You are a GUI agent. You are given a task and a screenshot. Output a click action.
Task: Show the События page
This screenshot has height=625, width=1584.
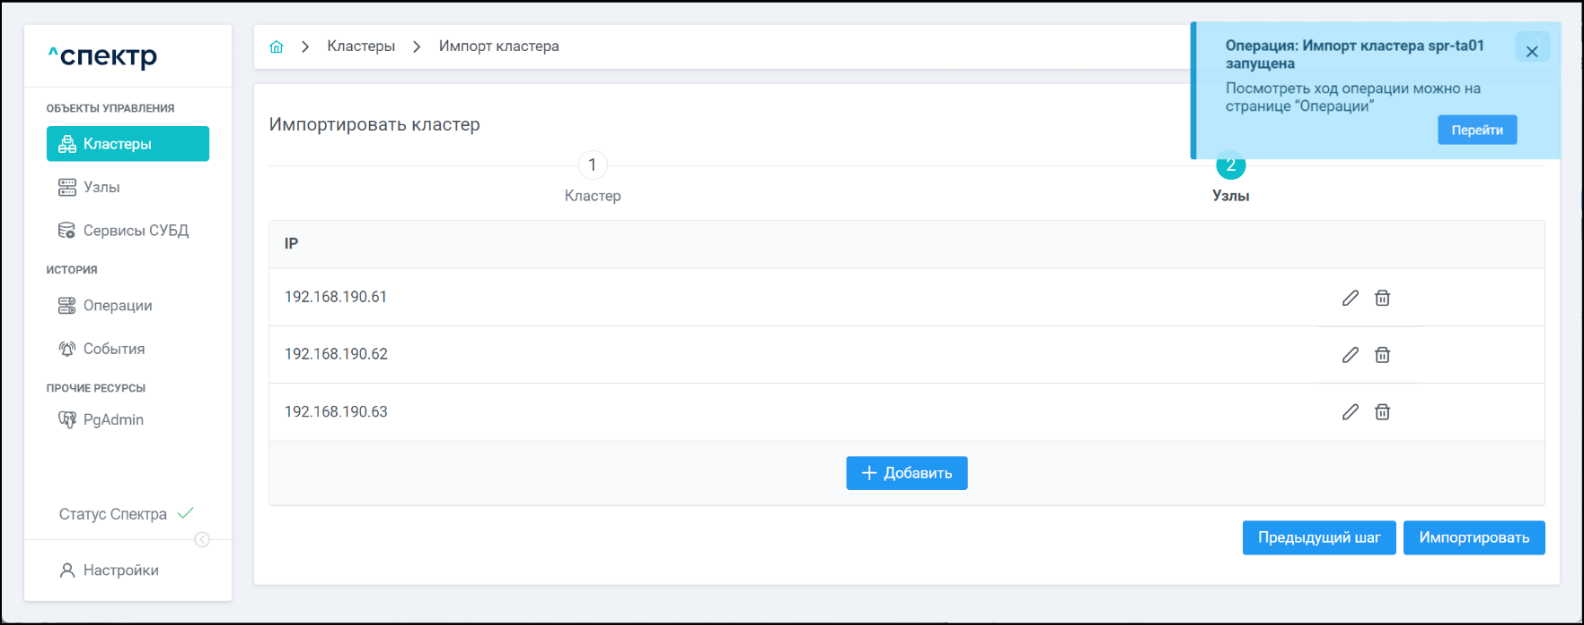point(113,349)
